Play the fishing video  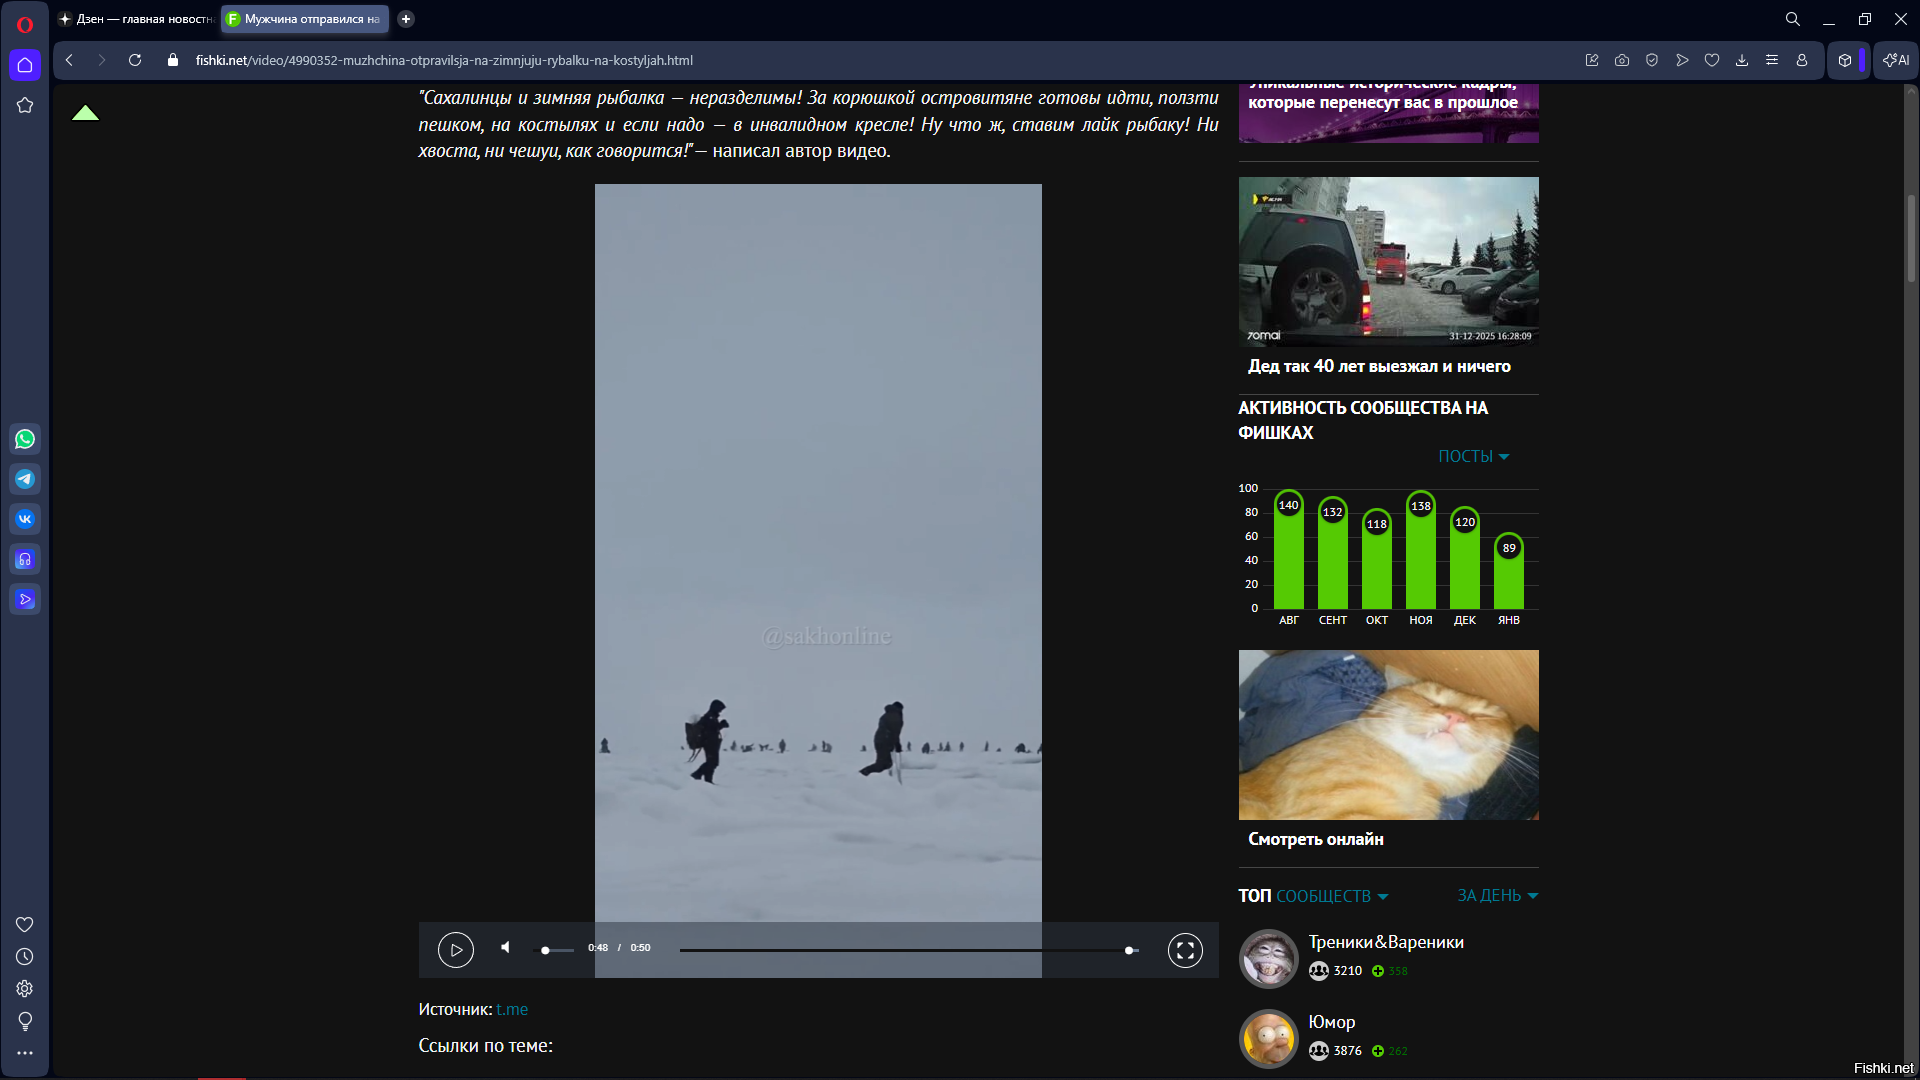click(x=455, y=949)
